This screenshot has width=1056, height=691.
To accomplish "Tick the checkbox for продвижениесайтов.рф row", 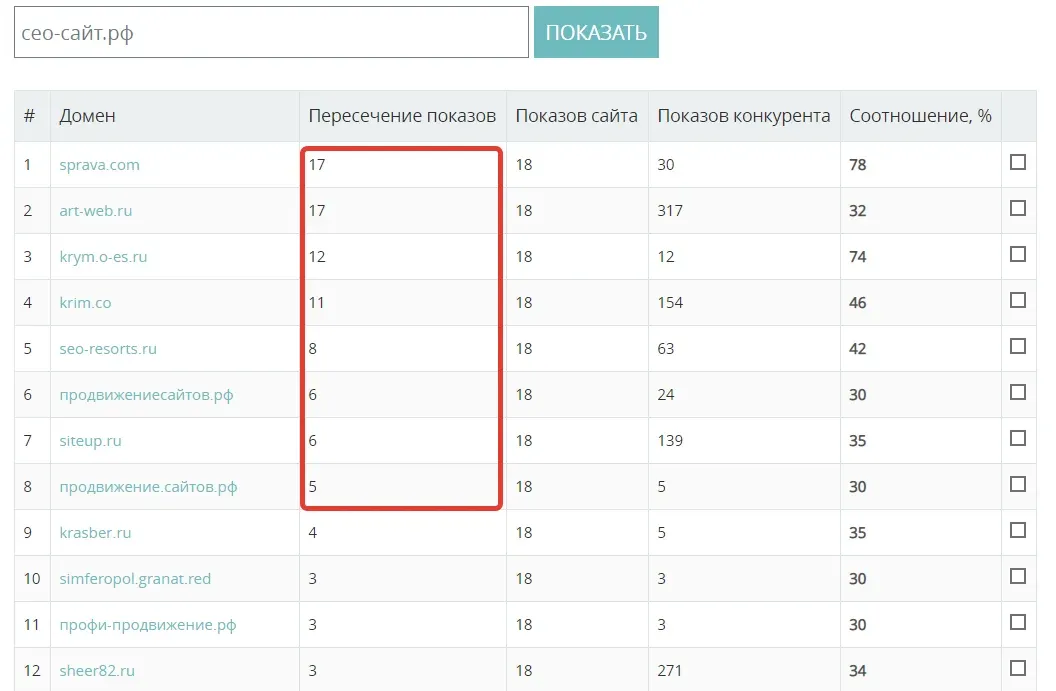I will click(1018, 392).
